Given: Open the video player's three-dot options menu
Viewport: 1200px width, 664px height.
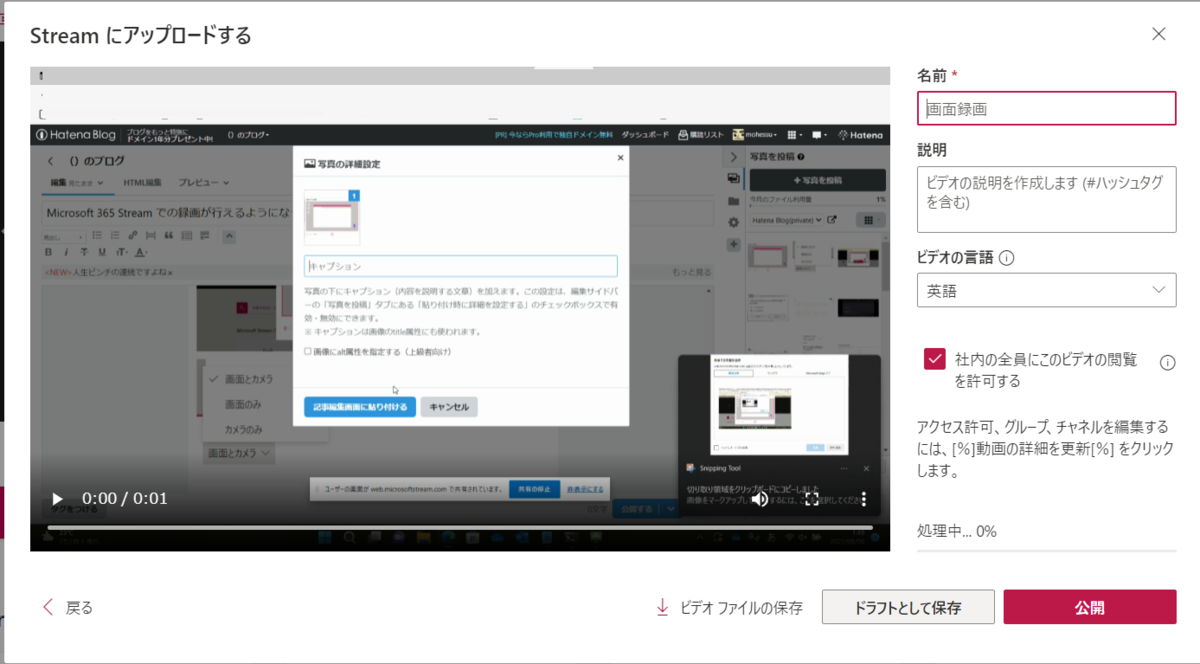Looking at the screenshot, I should pos(863,500).
